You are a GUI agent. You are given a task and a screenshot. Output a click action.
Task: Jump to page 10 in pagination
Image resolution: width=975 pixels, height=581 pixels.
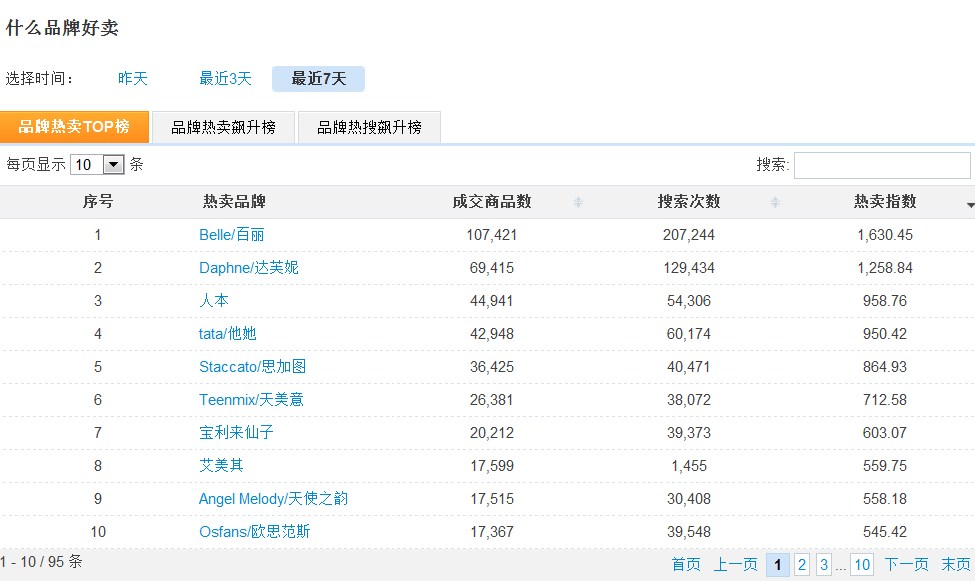click(861, 565)
